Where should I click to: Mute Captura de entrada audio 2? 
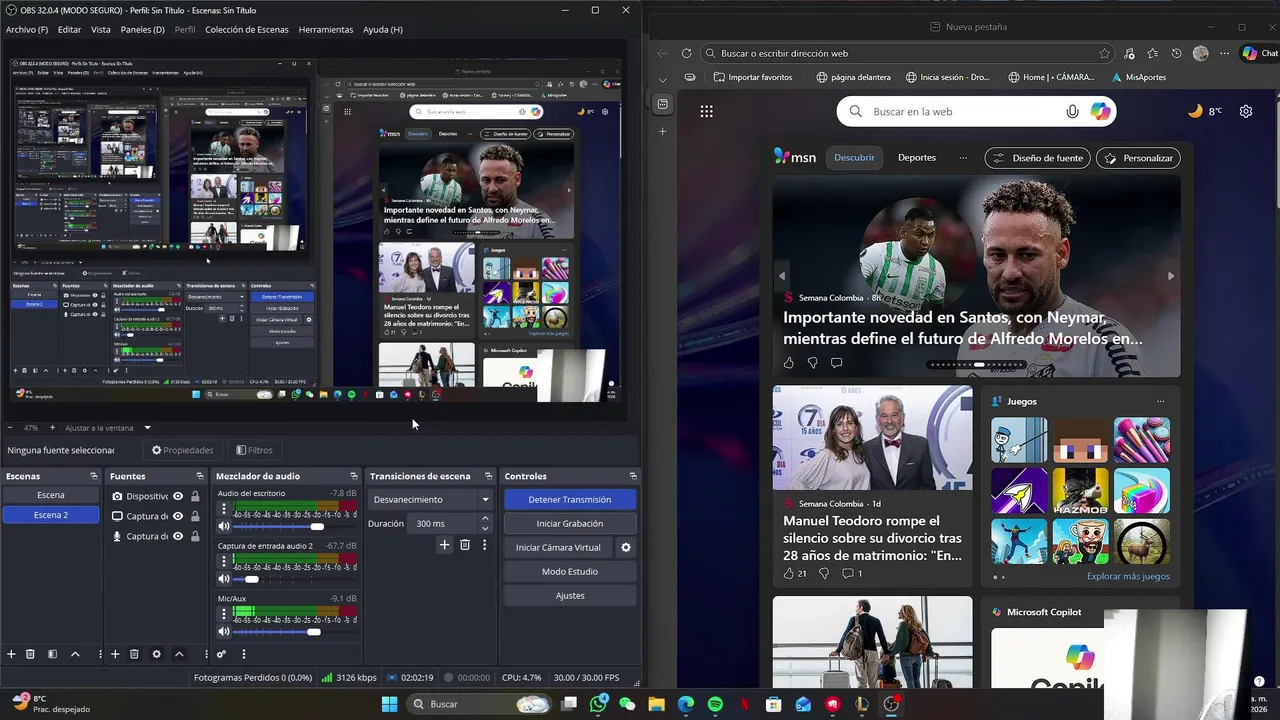224,579
